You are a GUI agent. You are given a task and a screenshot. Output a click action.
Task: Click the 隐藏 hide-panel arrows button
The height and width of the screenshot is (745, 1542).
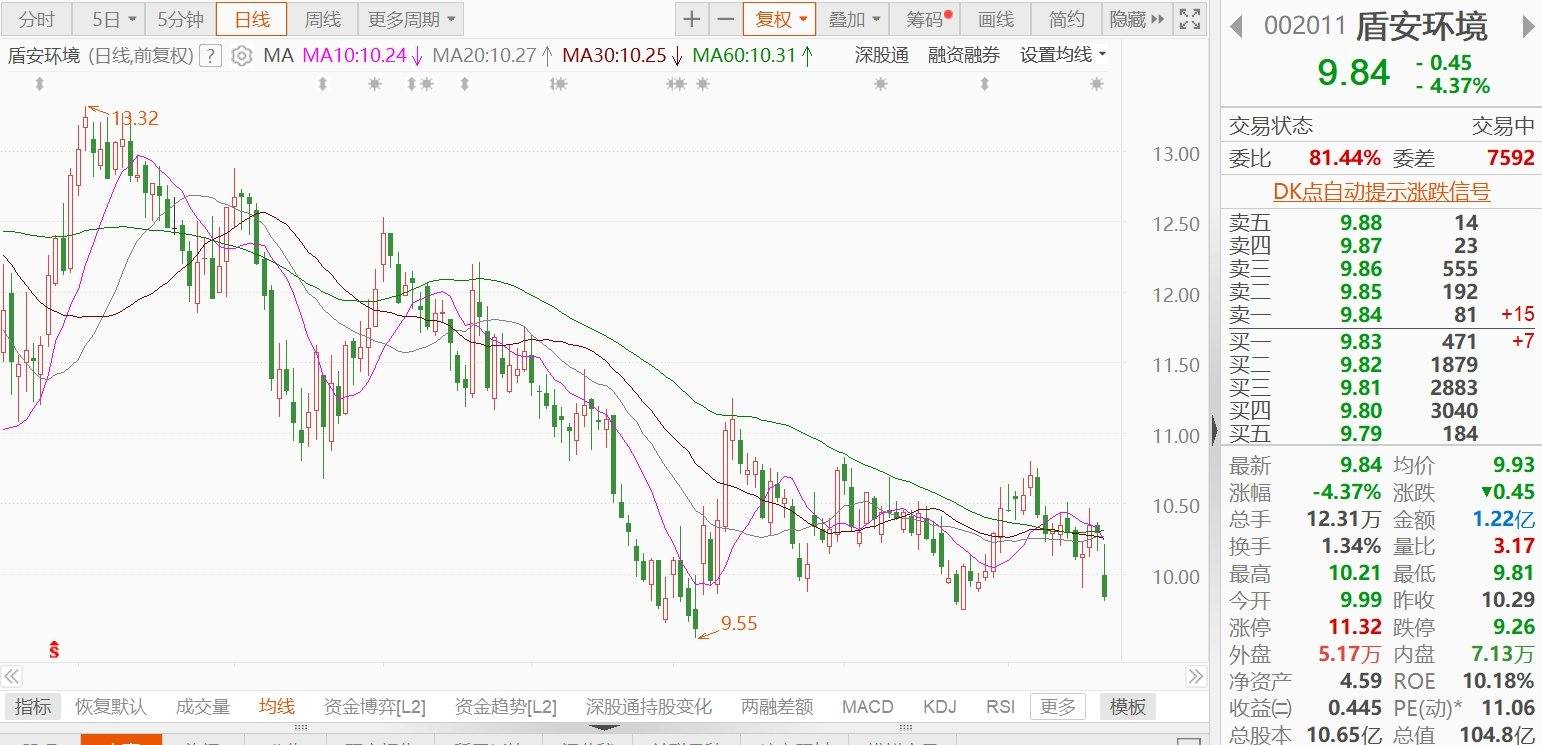[x=1137, y=19]
